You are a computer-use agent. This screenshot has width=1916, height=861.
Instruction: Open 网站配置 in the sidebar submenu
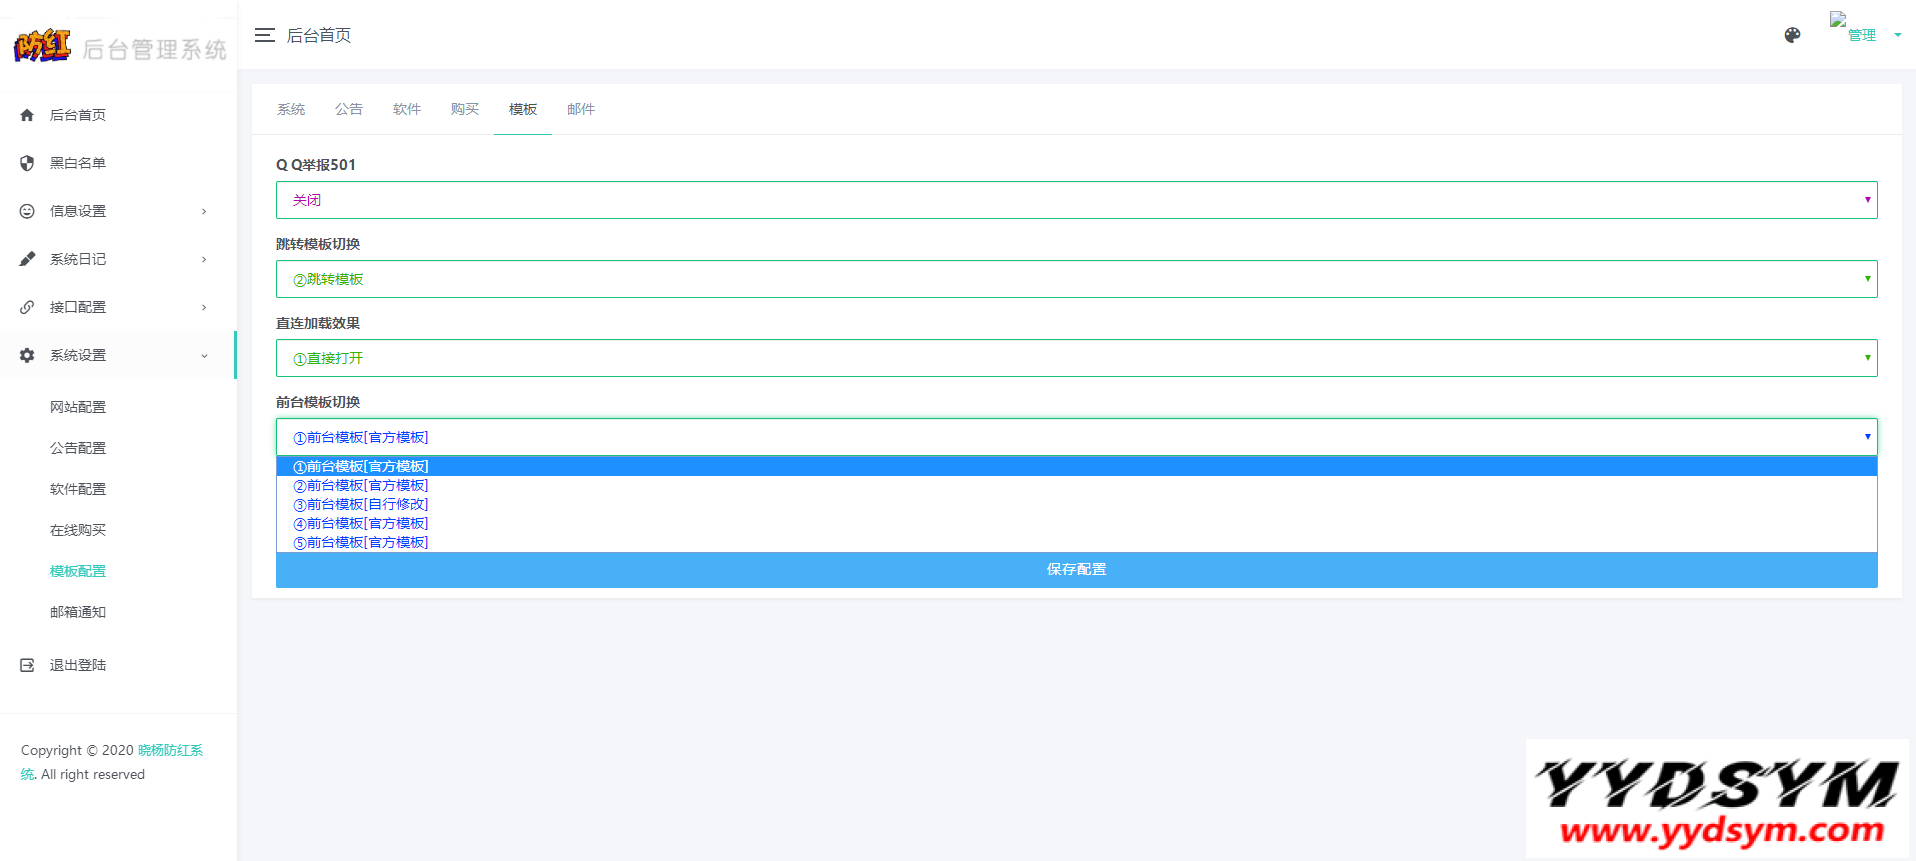point(78,407)
